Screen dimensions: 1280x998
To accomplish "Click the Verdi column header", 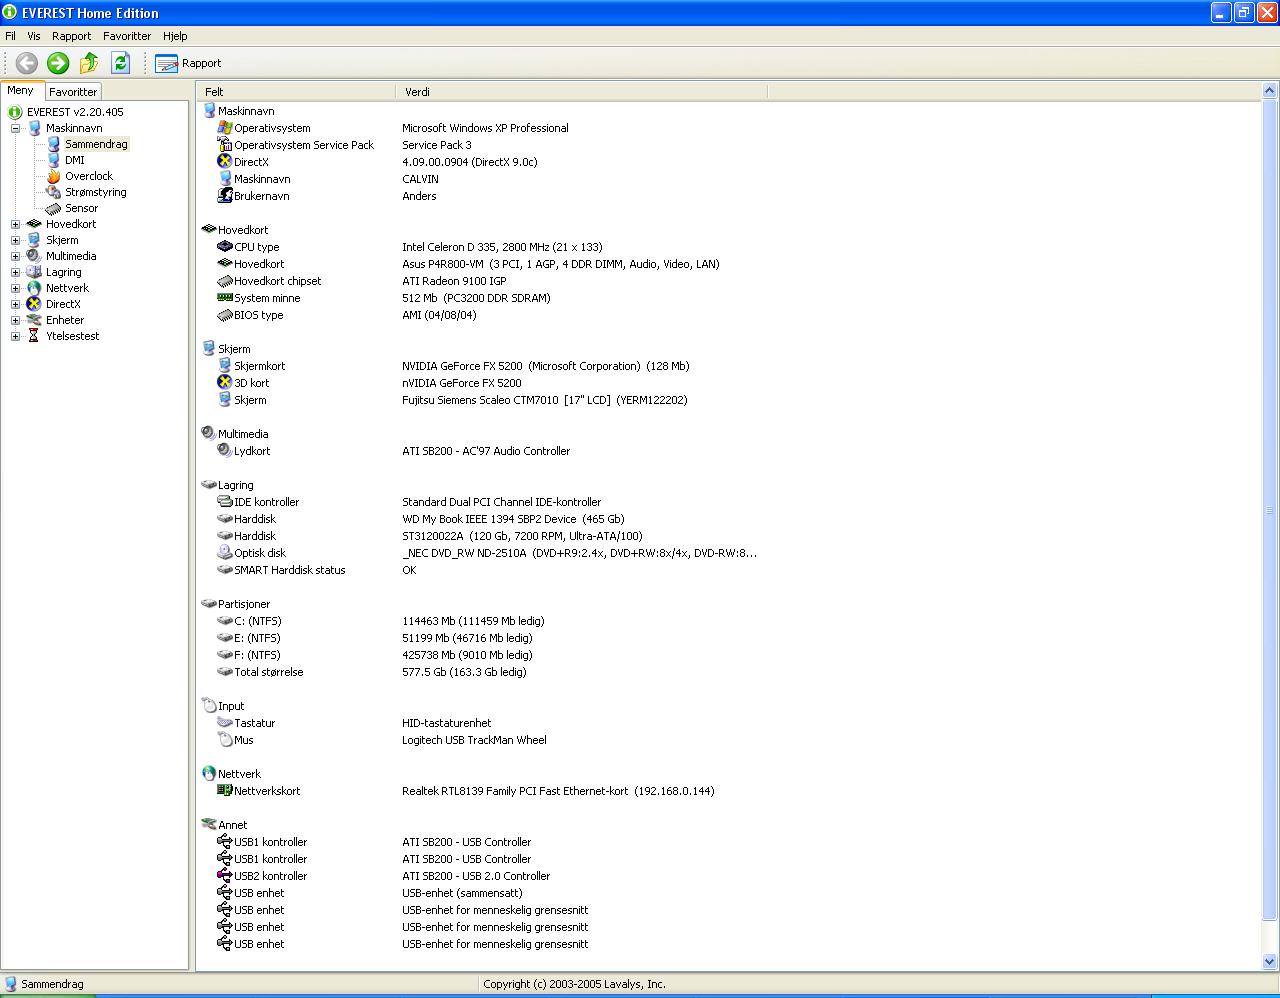I will pyautogui.click(x=582, y=91).
